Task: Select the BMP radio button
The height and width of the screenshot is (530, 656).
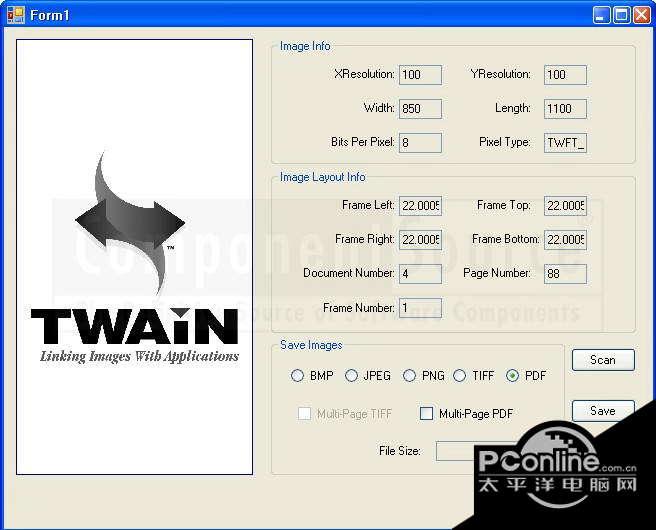Action: pyautogui.click(x=297, y=375)
